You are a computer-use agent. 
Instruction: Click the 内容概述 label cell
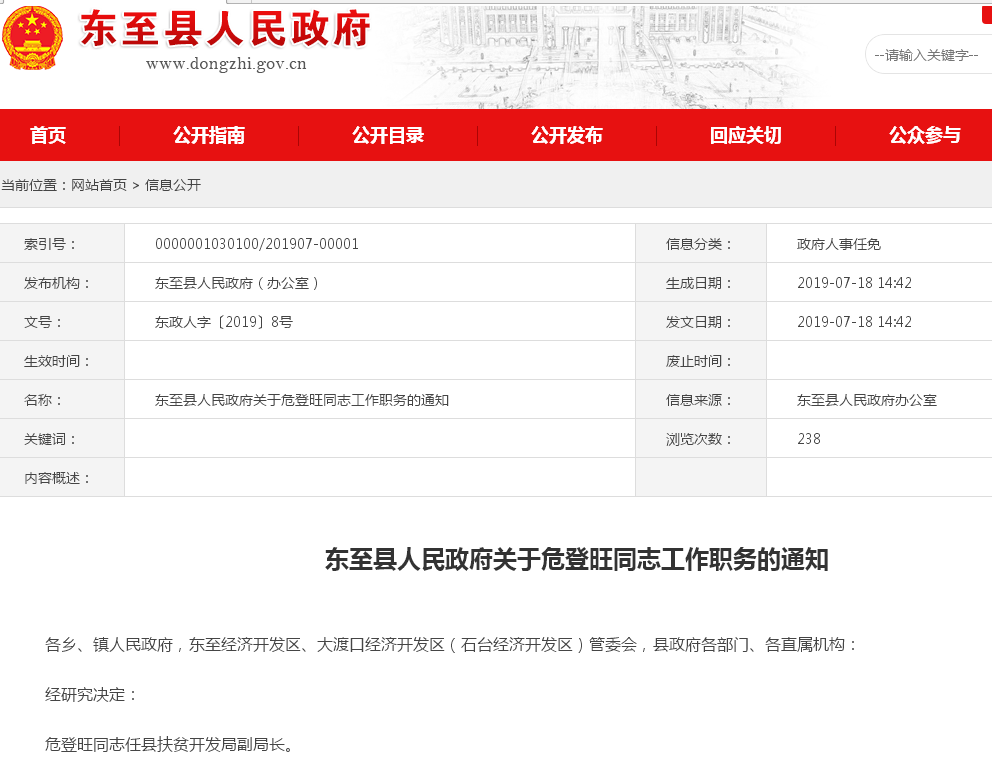click(x=62, y=478)
